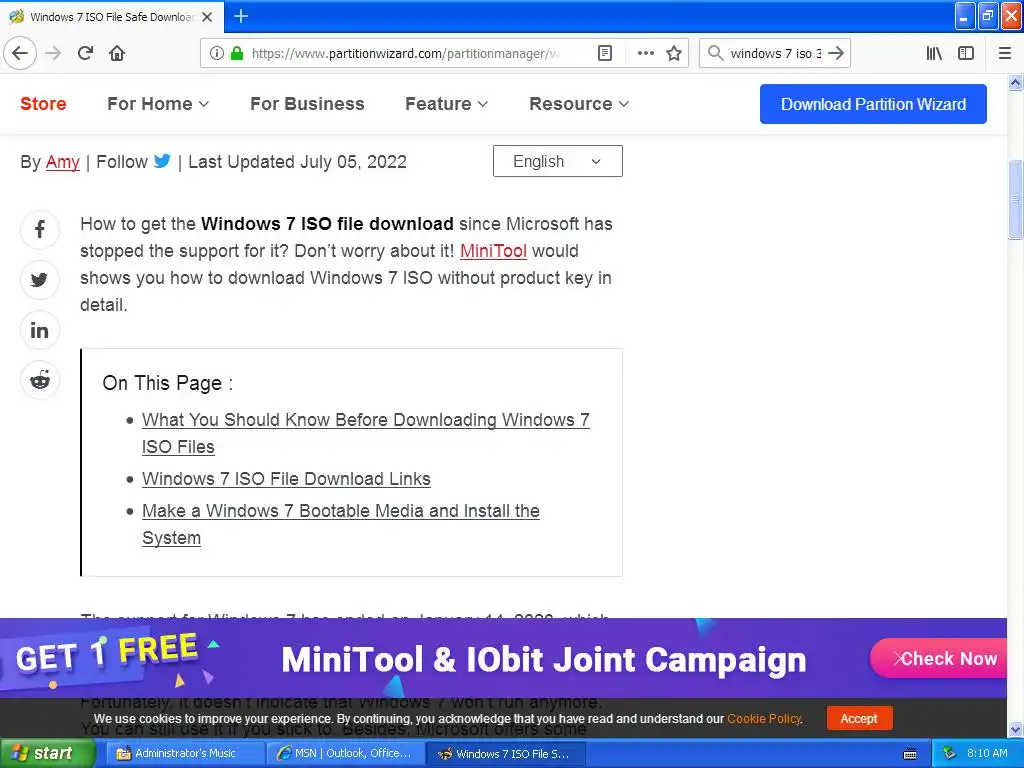Screen dimensions: 1024x768
Task: Share article on Twitter
Action: point(40,280)
